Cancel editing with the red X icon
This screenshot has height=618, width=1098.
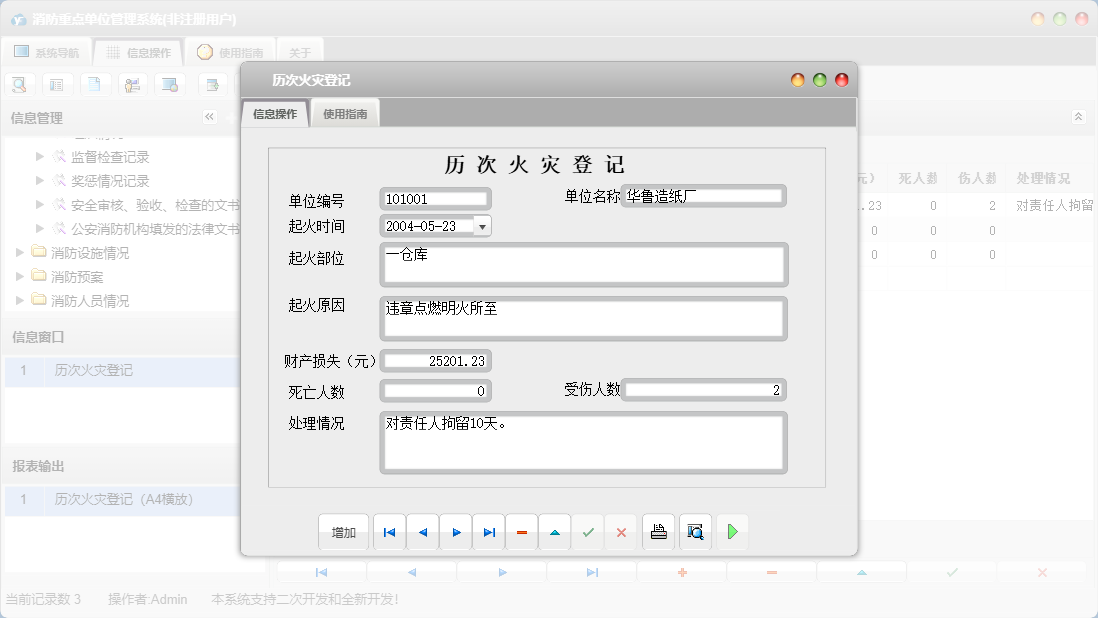[621, 532]
